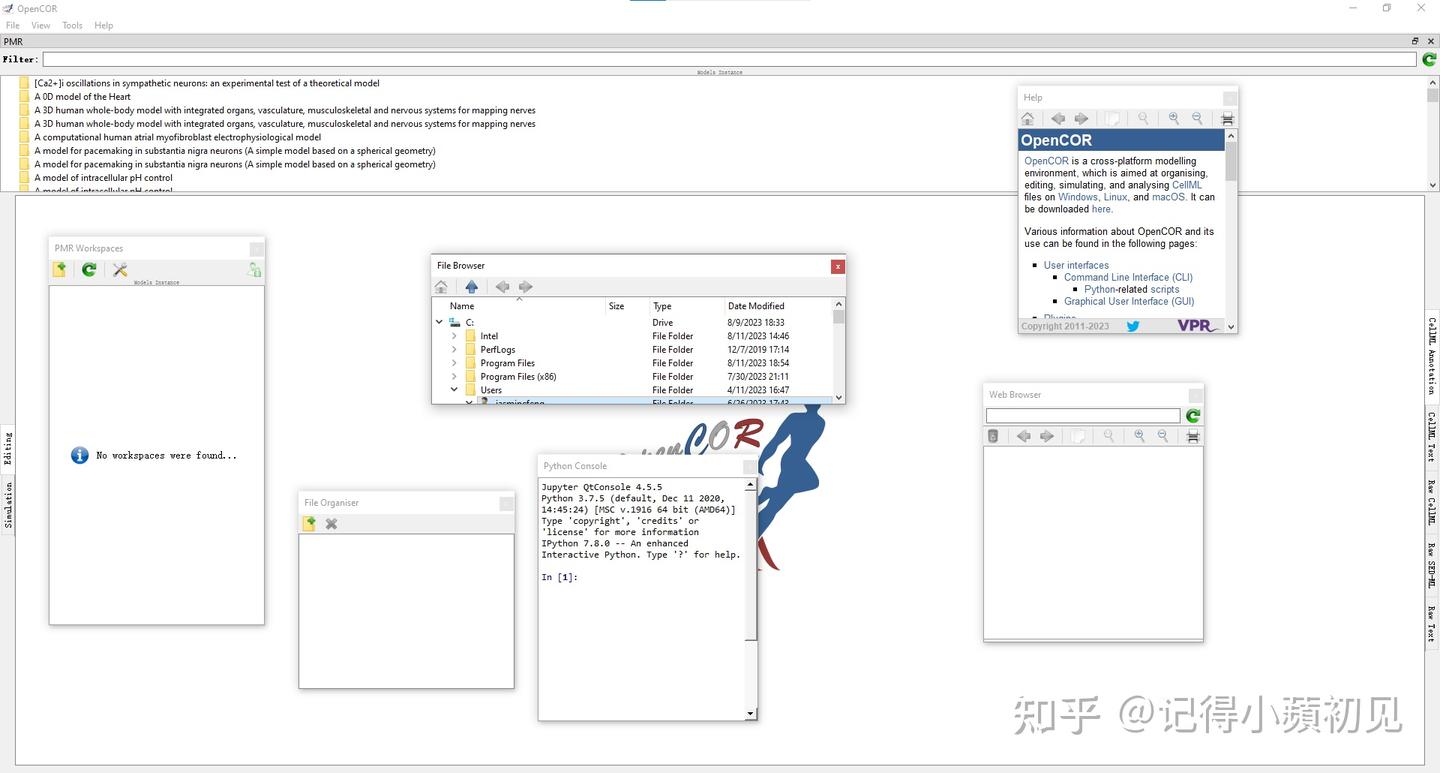Go home in Help panel
The width and height of the screenshot is (1440, 773).
1028,119
